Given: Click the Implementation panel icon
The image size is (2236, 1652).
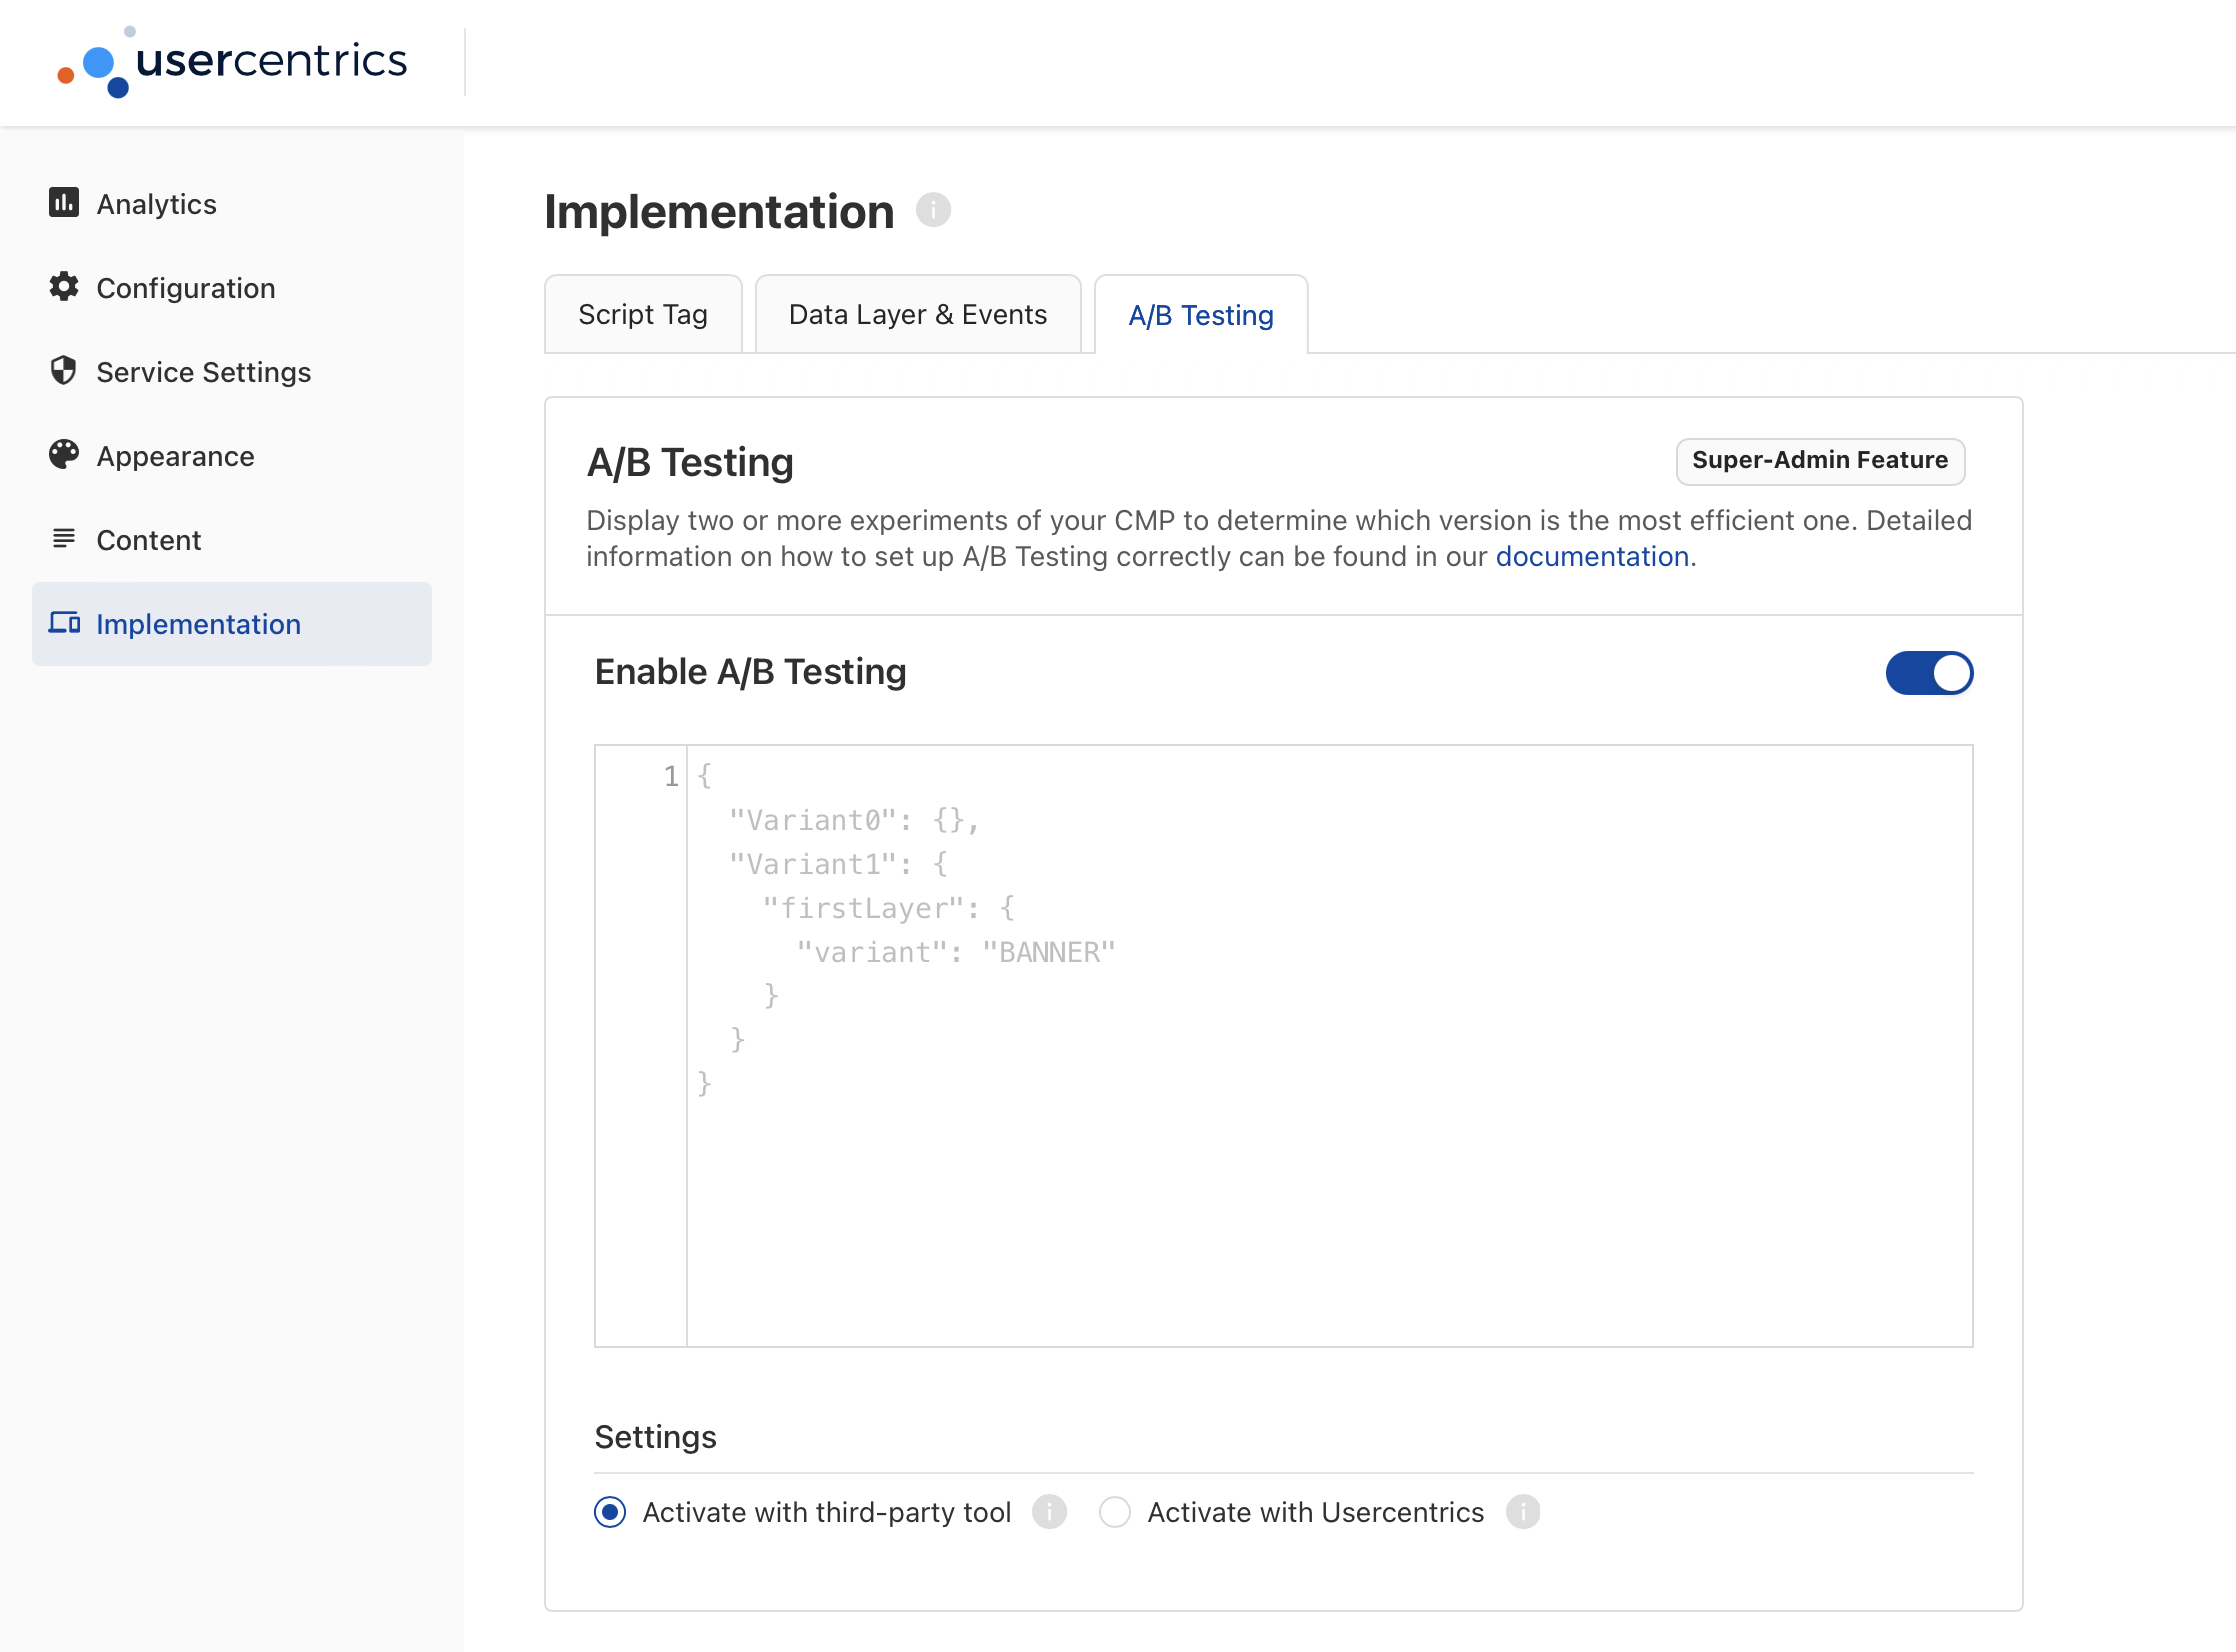Looking at the screenshot, I should (x=62, y=623).
